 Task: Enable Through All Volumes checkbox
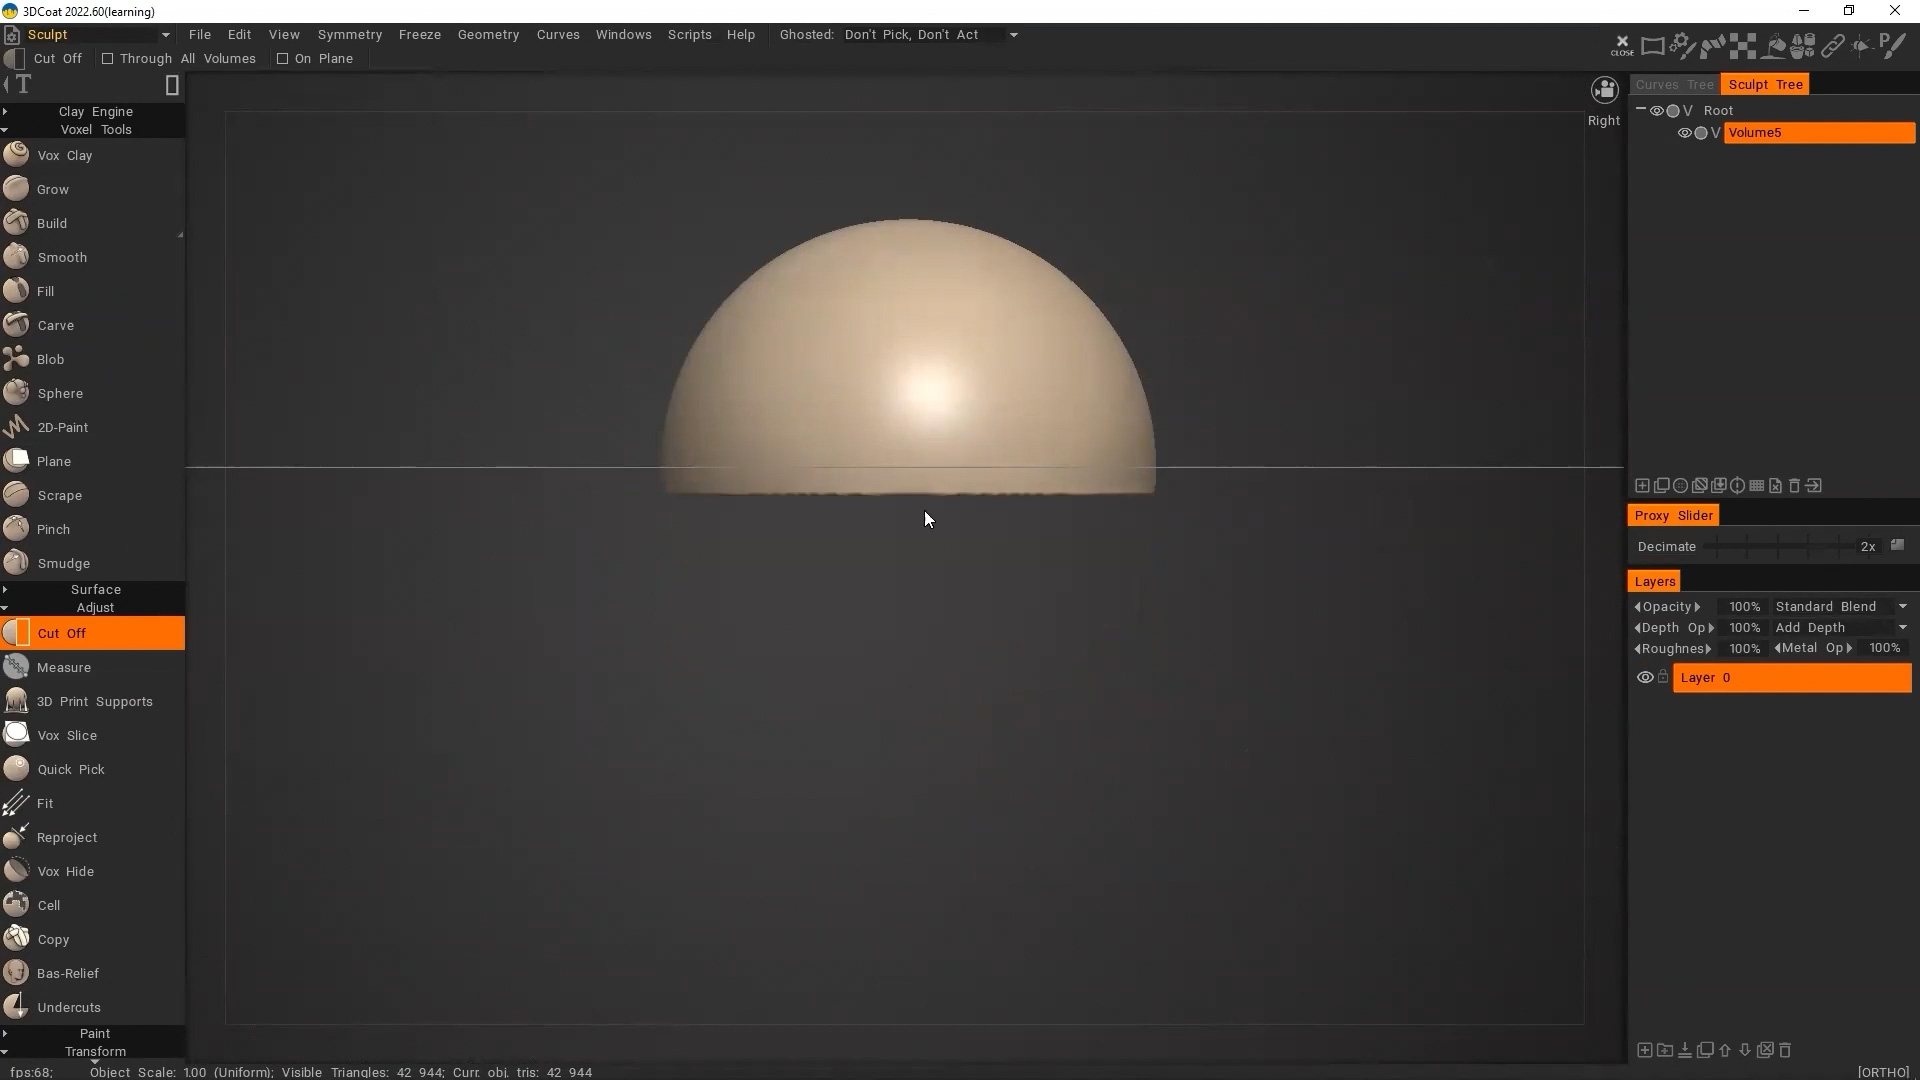click(108, 59)
